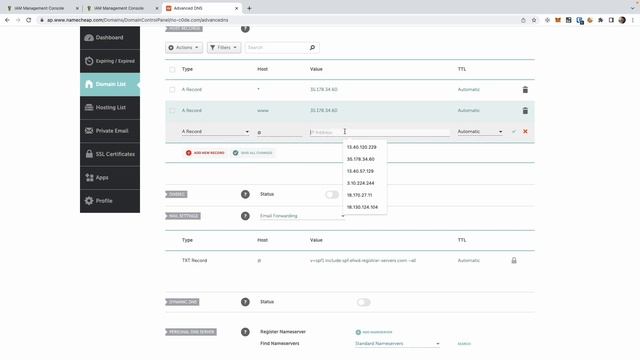Viewport: 640px width, 360px height.
Task: Check the www A Record checkbox
Action: 172,111
